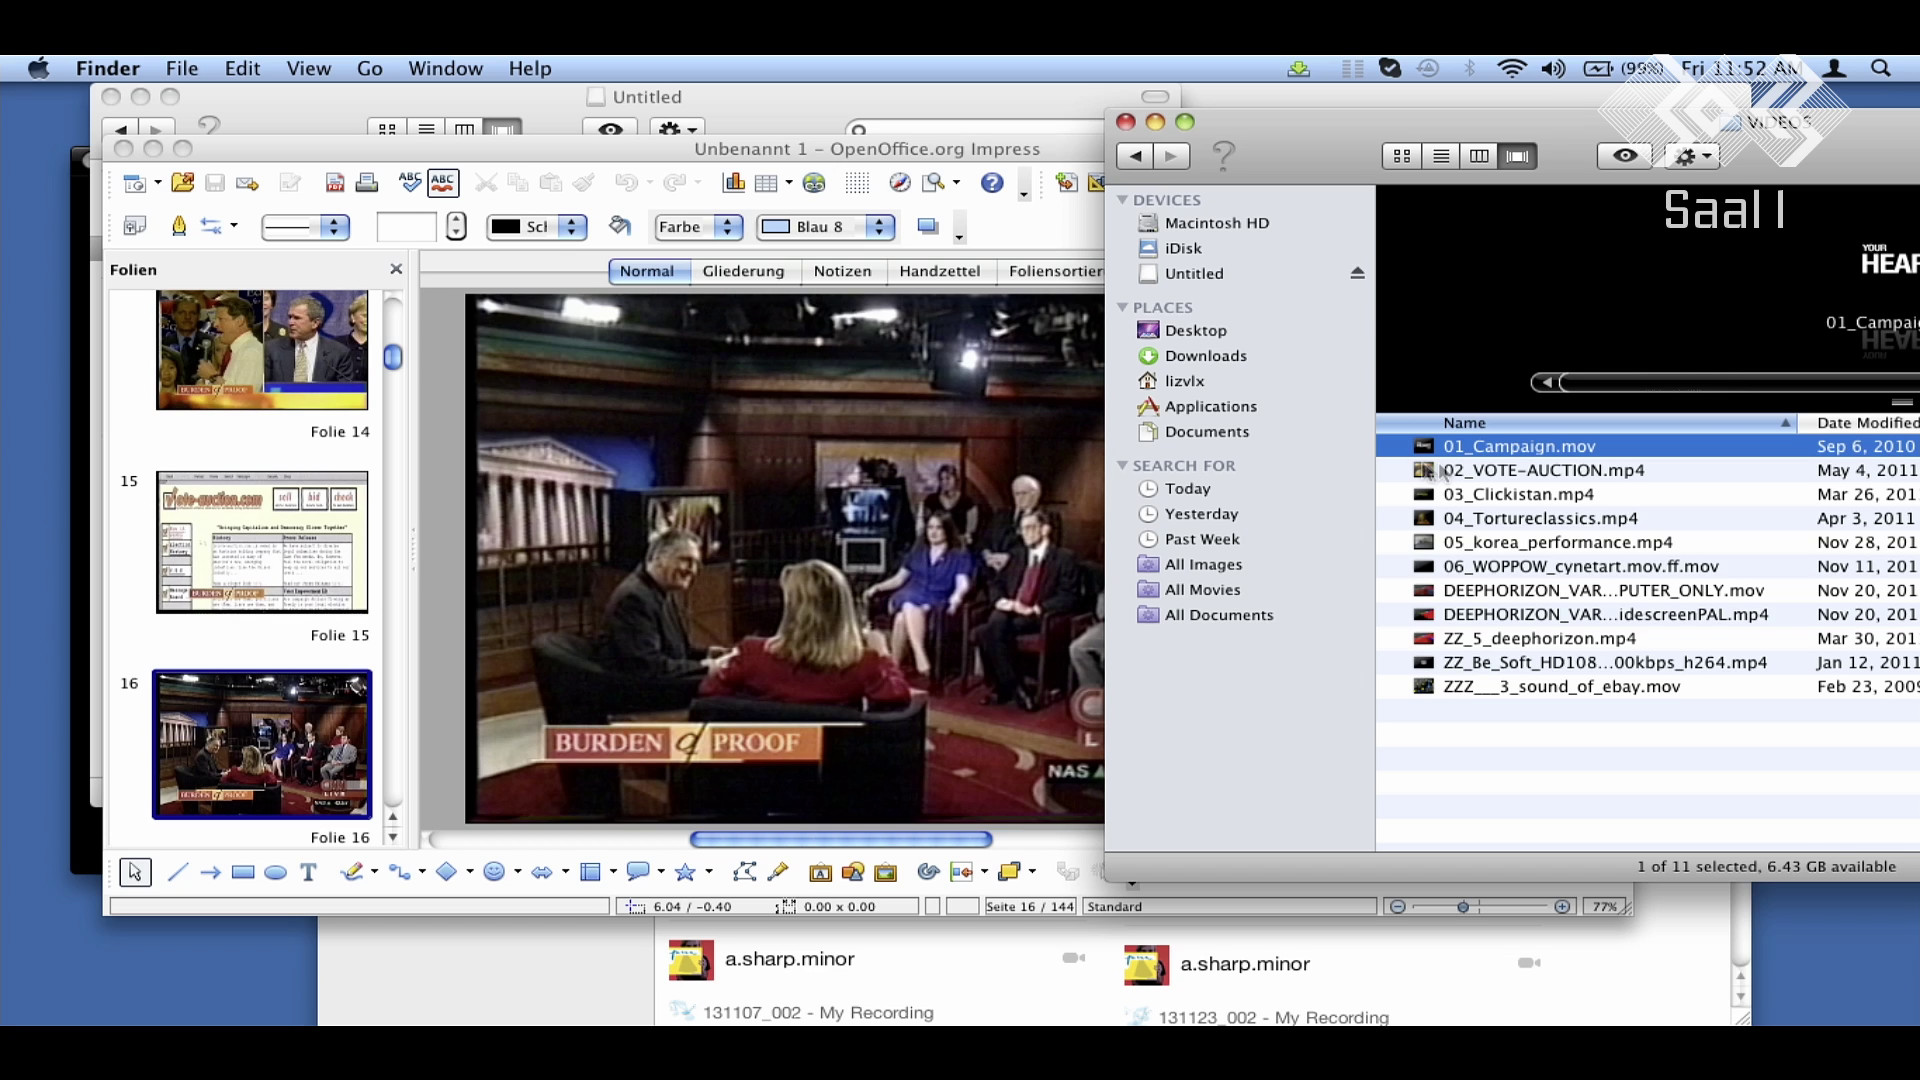Collapse the PLACES sidebar section
Screen dimensions: 1920x1080
pos(1122,307)
